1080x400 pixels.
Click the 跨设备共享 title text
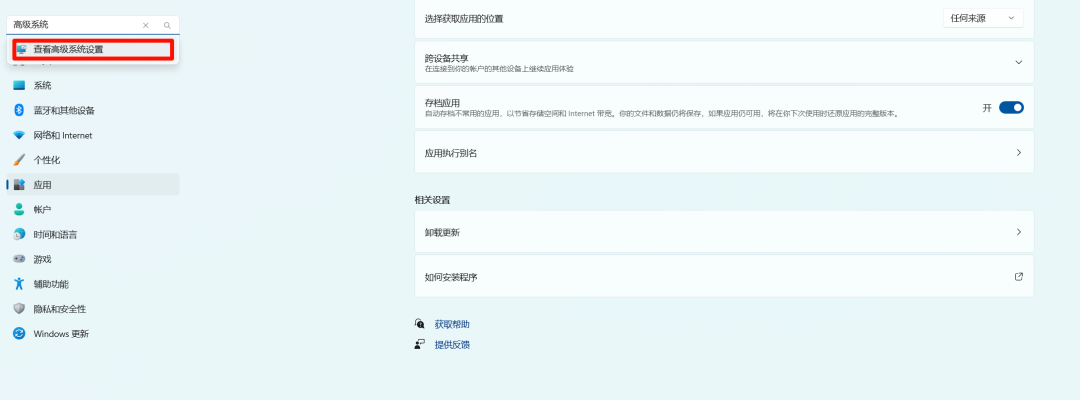446,58
